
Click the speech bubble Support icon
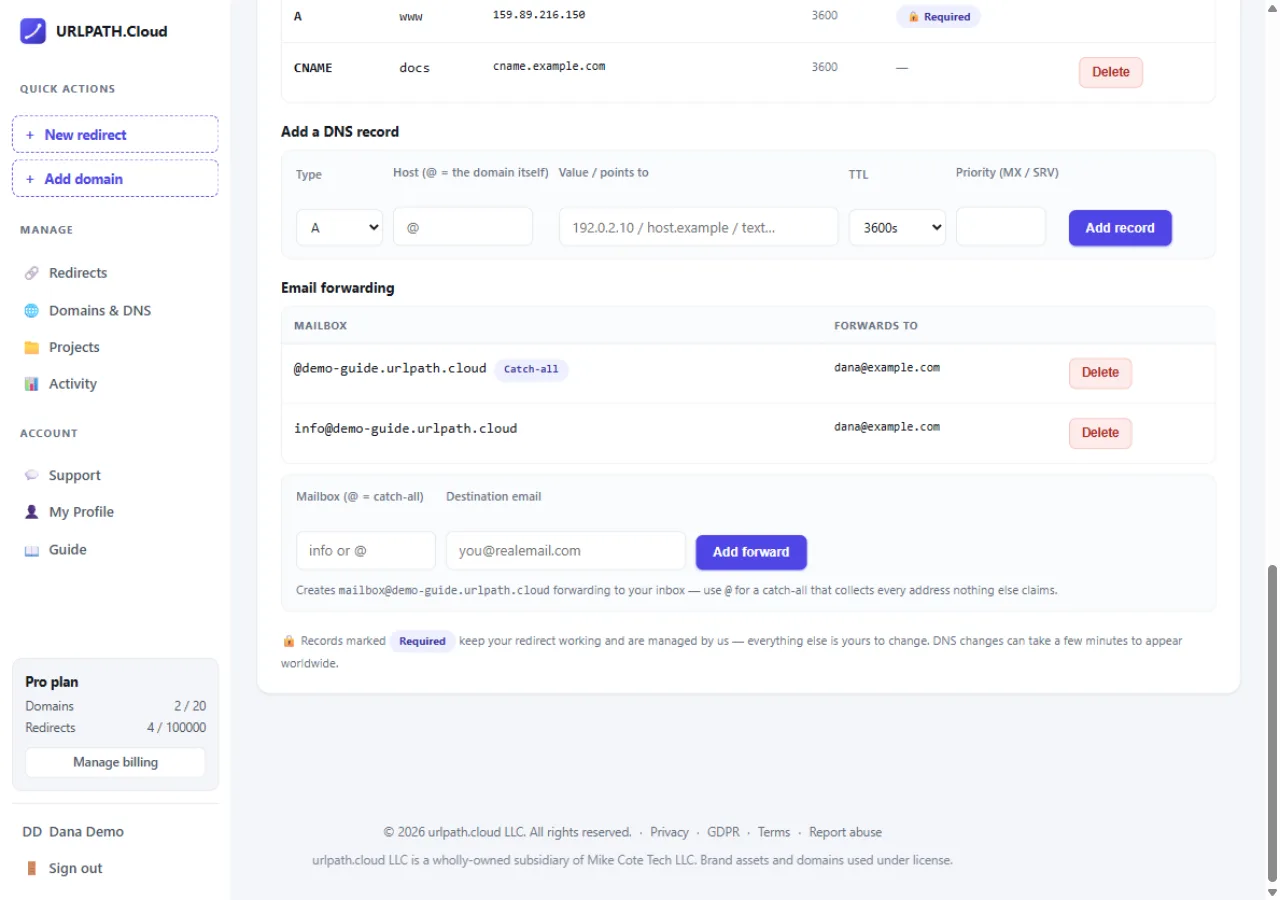[31, 476]
